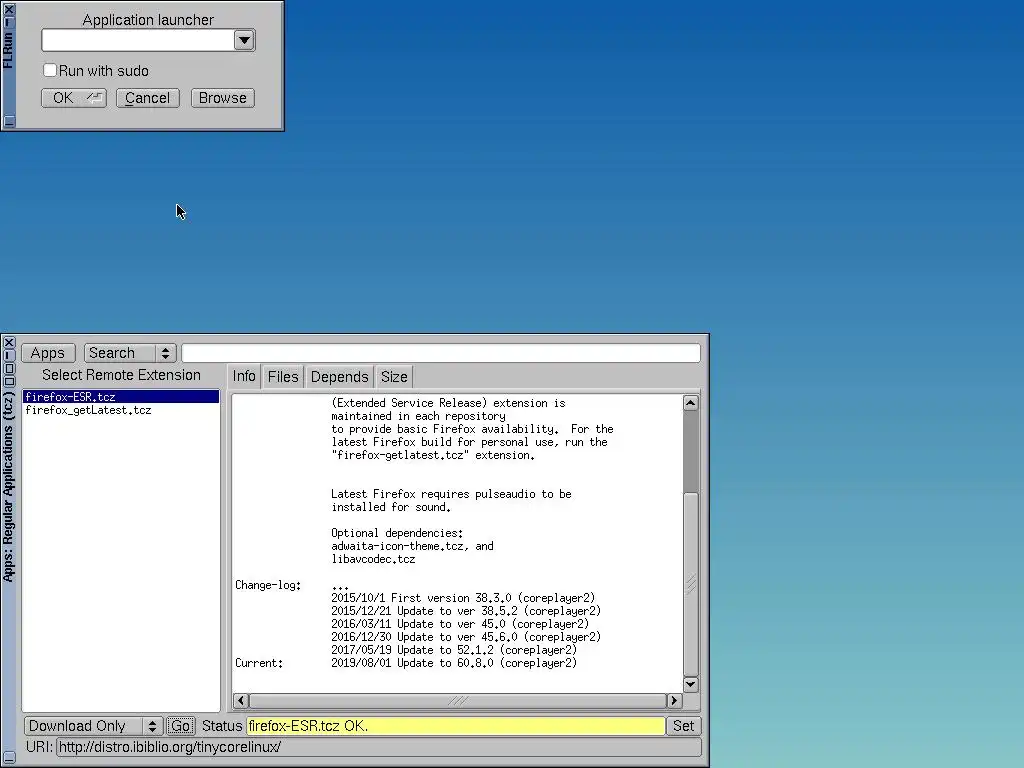
Task: Click the yellow status field showing firefox-ESR.tcz OK
Action: click(456, 726)
